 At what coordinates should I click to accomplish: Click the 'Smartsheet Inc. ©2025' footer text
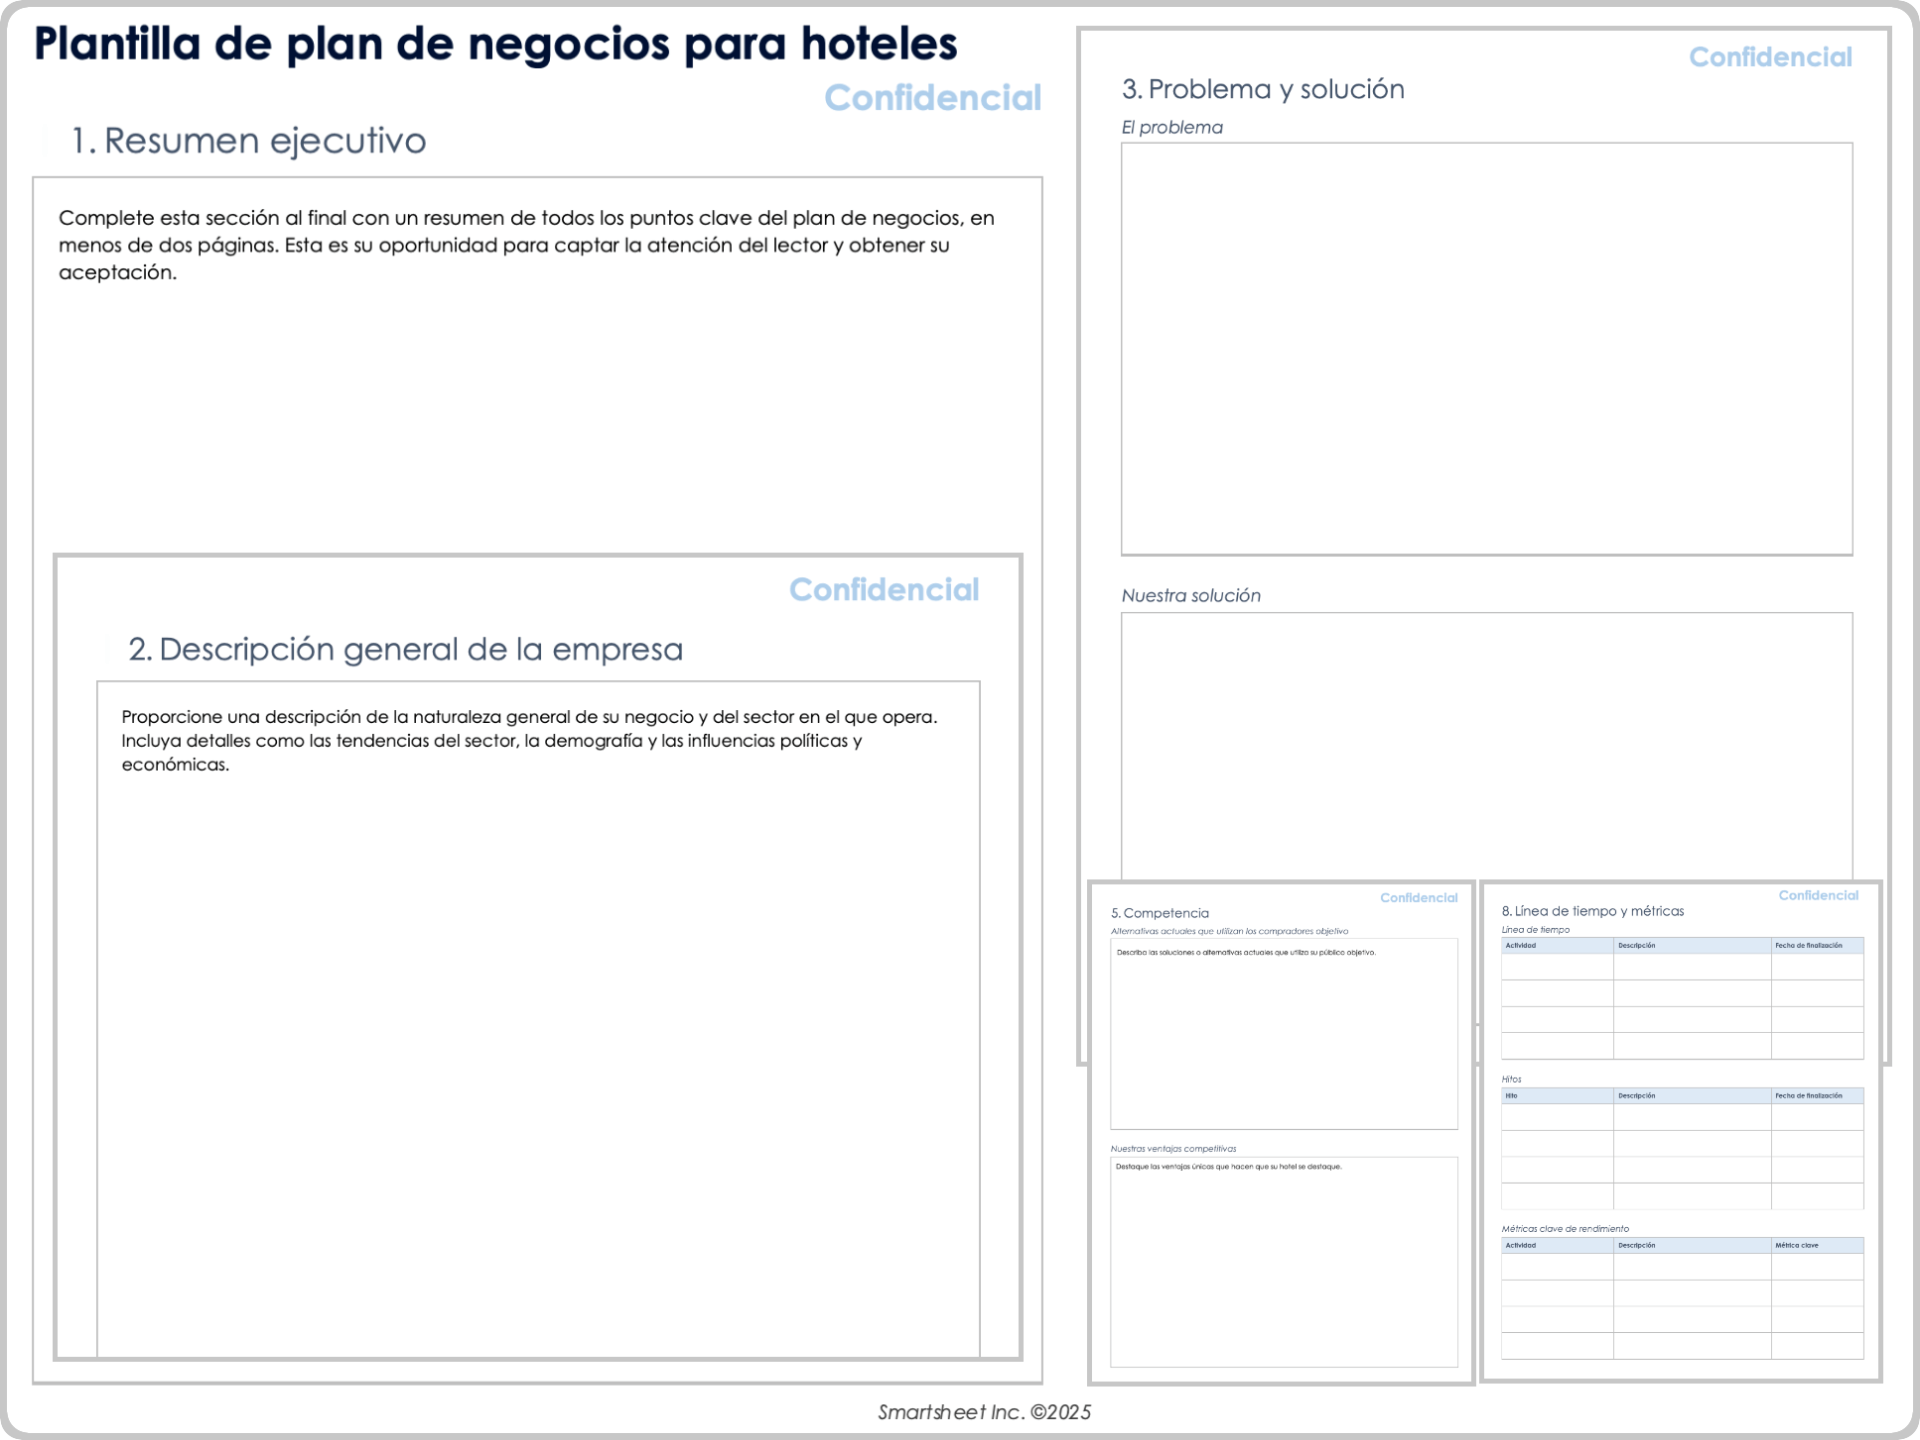984,1412
